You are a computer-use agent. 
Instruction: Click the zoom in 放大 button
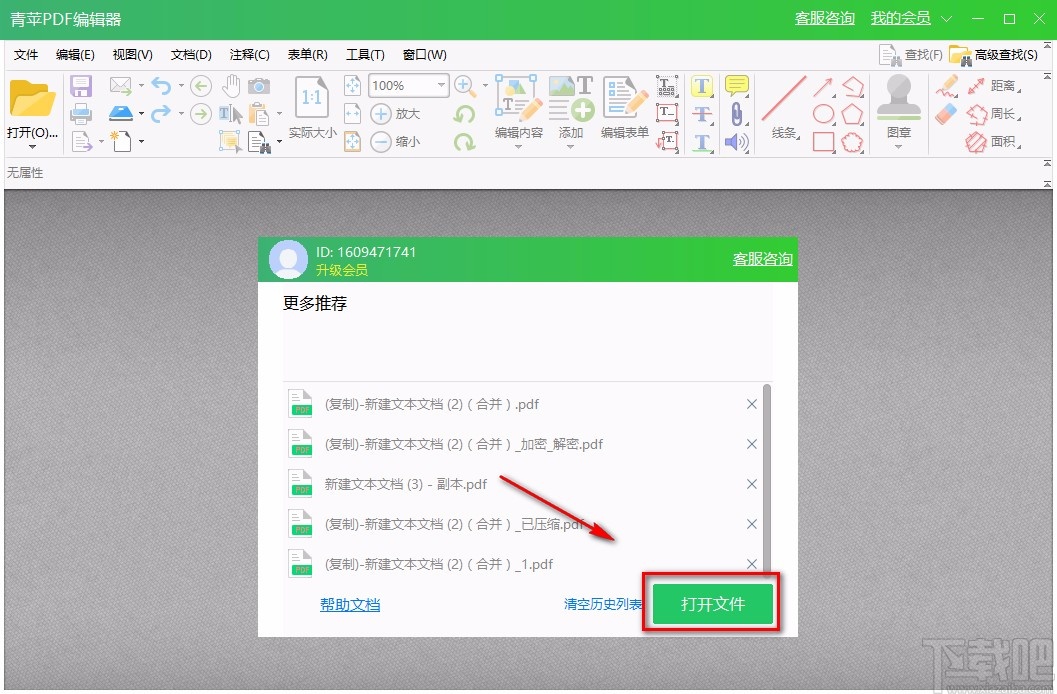pyautogui.click(x=396, y=114)
